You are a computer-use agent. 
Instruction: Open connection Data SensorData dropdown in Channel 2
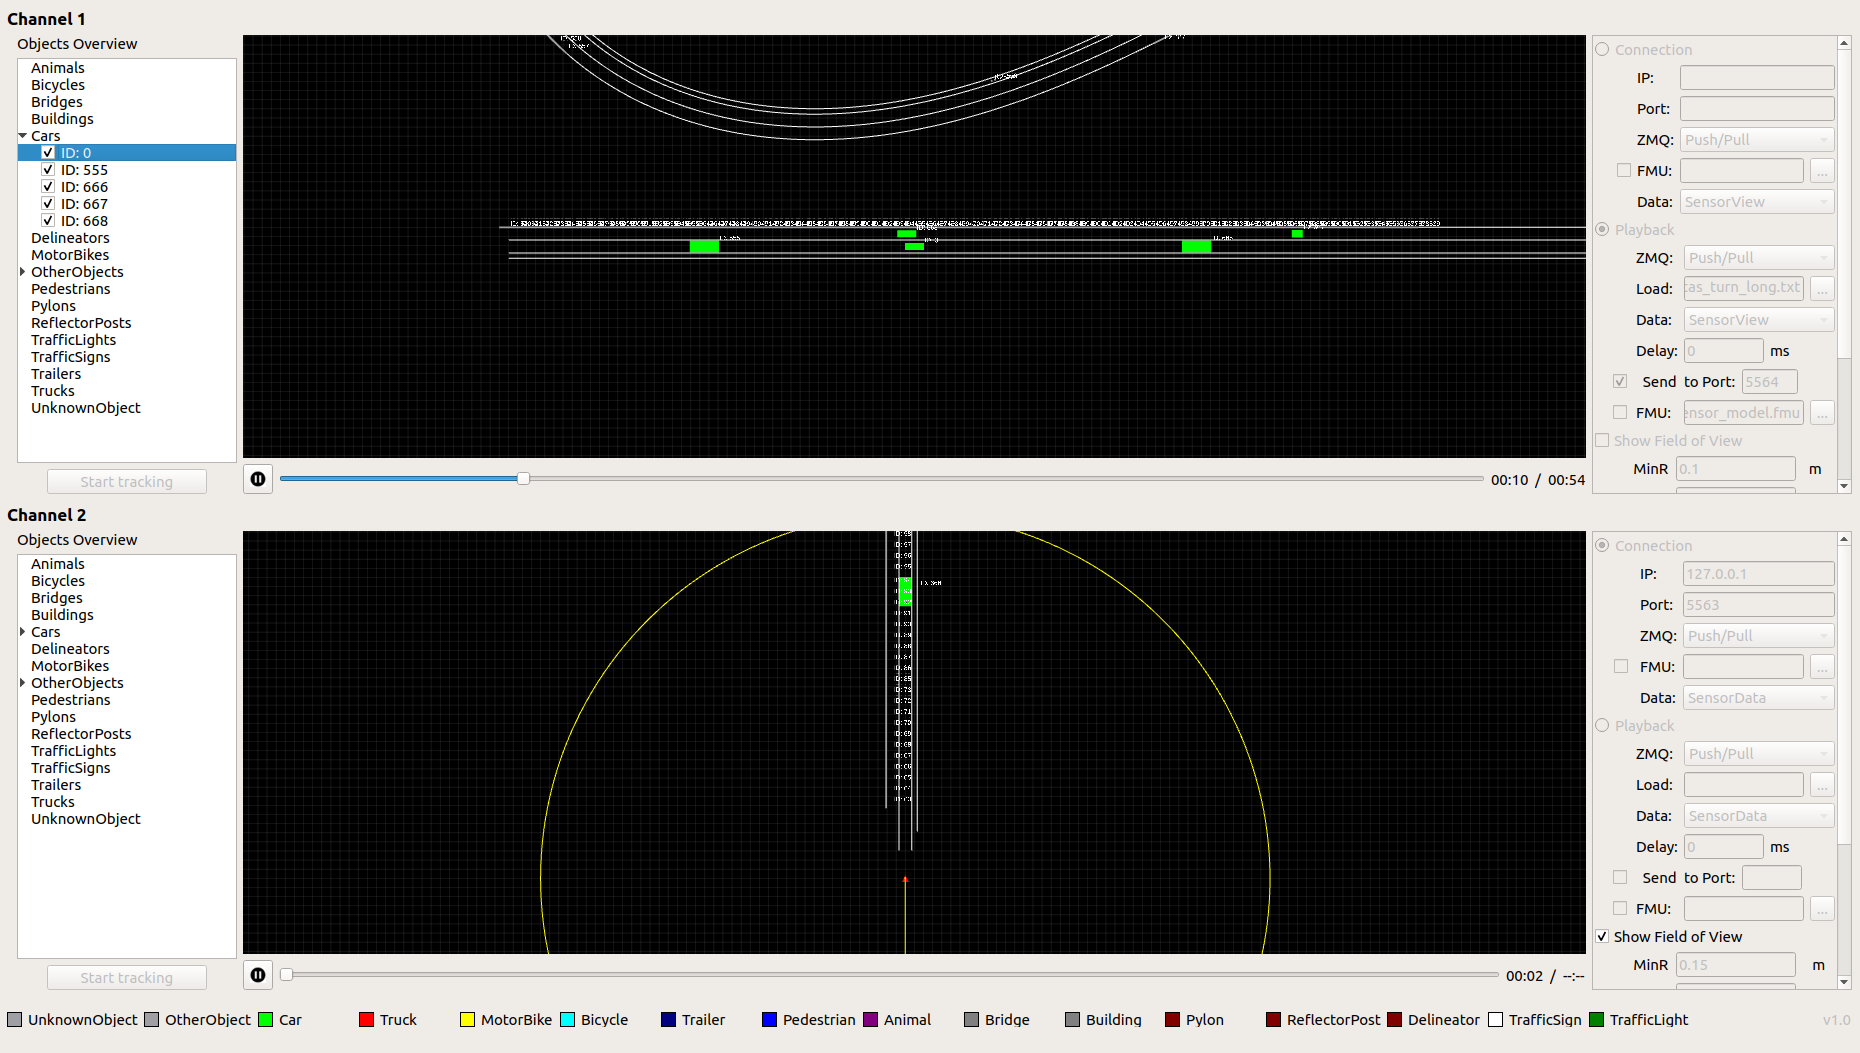point(1759,698)
